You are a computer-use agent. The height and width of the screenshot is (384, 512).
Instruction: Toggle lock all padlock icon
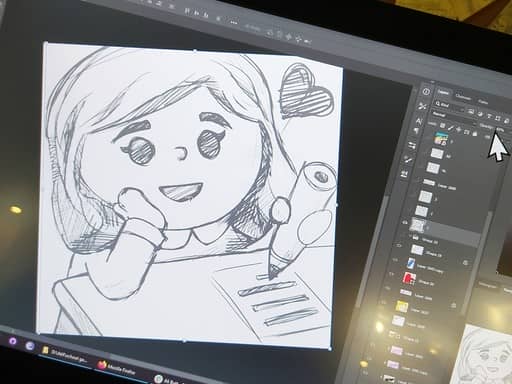475,133
